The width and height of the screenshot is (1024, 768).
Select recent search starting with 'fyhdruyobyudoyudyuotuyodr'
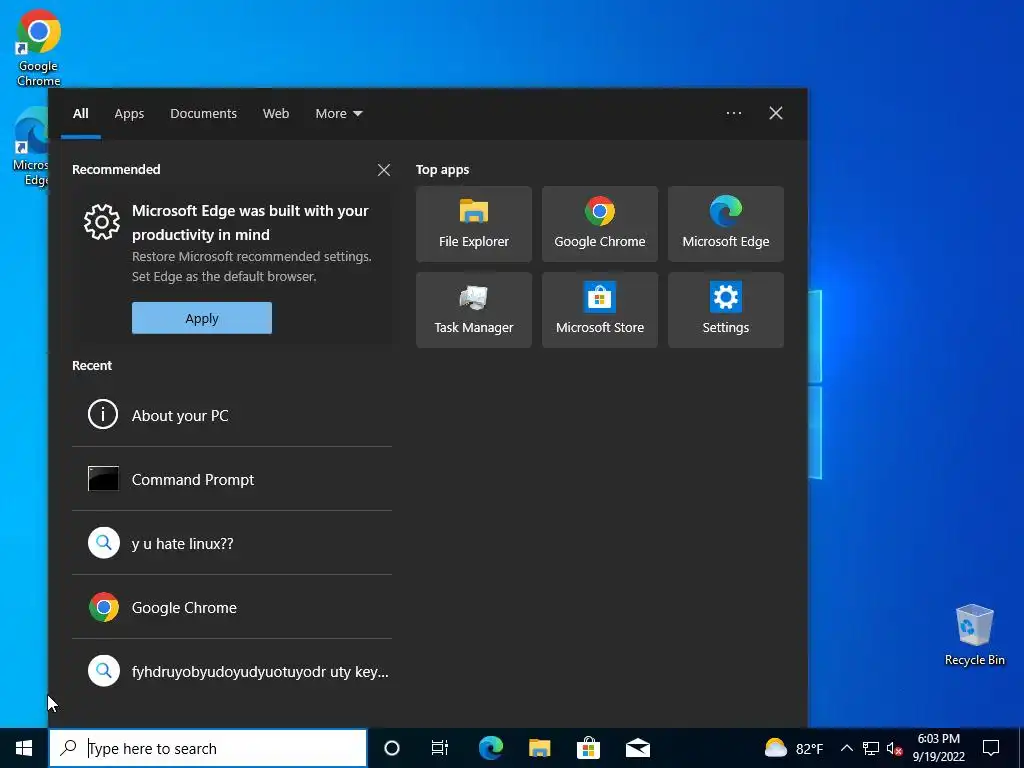(x=232, y=671)
